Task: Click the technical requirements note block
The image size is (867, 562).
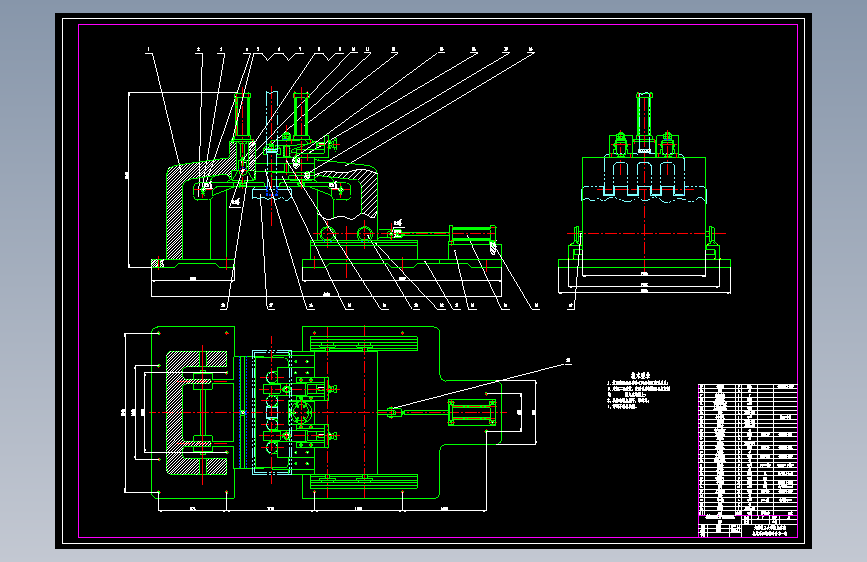Action: coord(639,391)
